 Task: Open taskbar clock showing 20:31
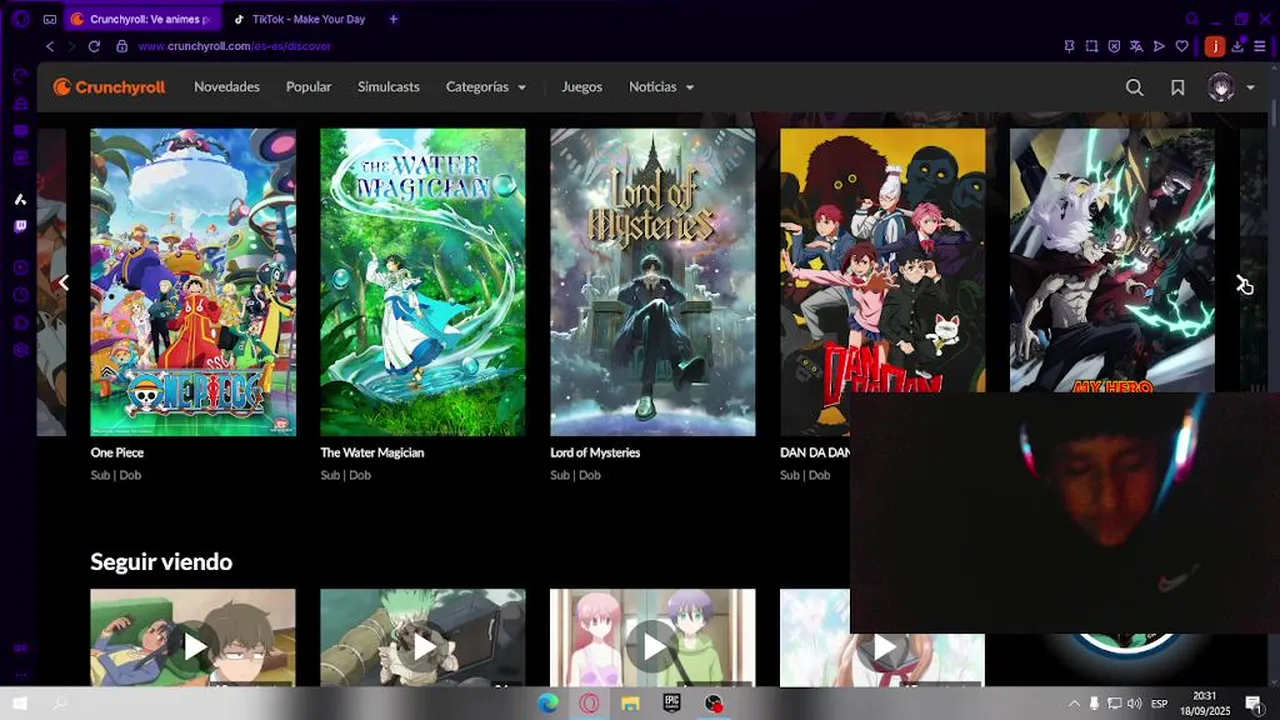(x=1204, y=704)
